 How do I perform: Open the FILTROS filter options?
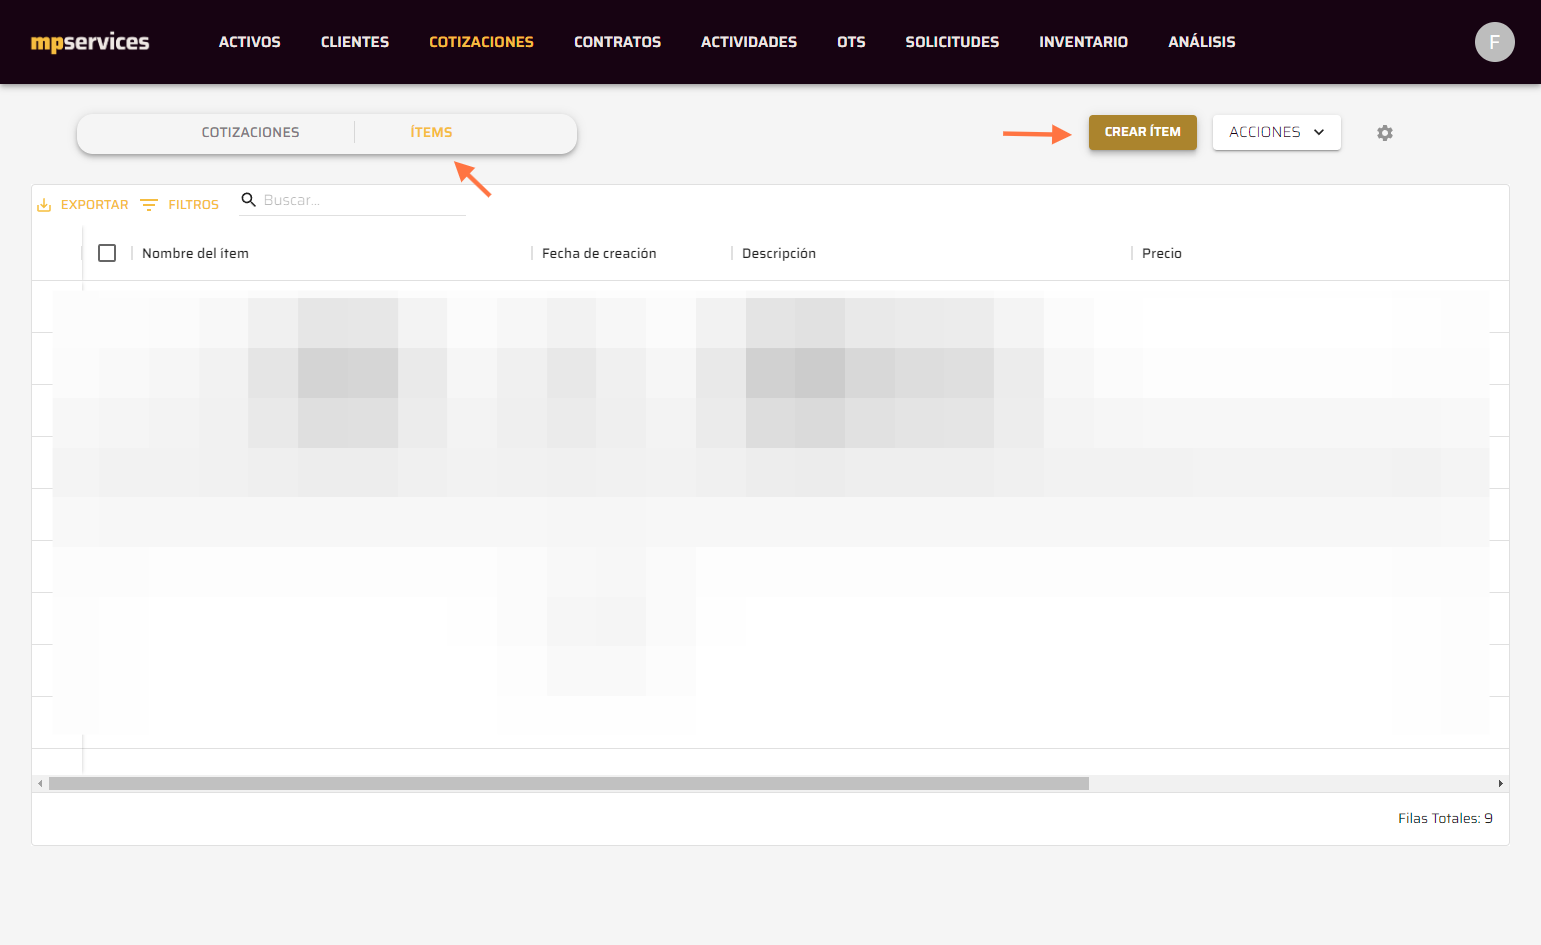(x=179, y=205)
